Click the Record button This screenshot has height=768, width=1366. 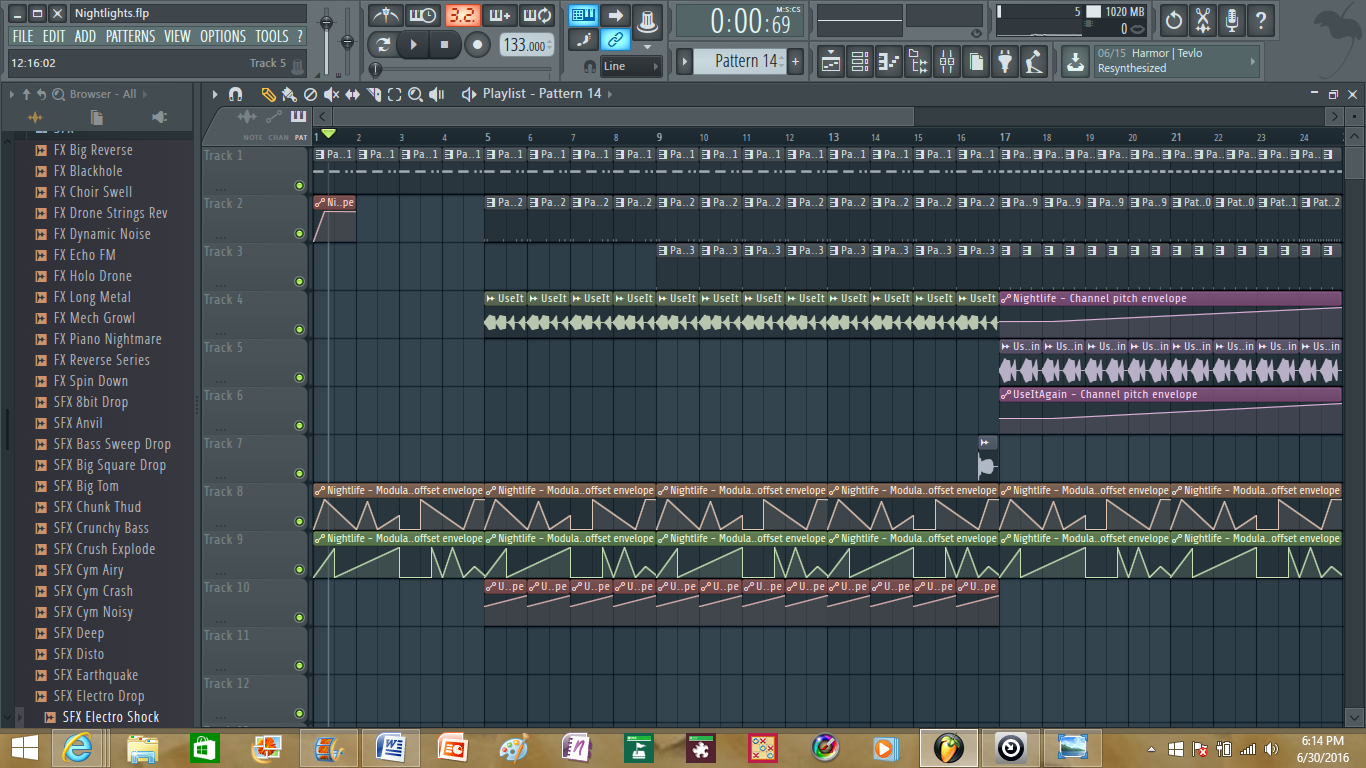(477, 45)
